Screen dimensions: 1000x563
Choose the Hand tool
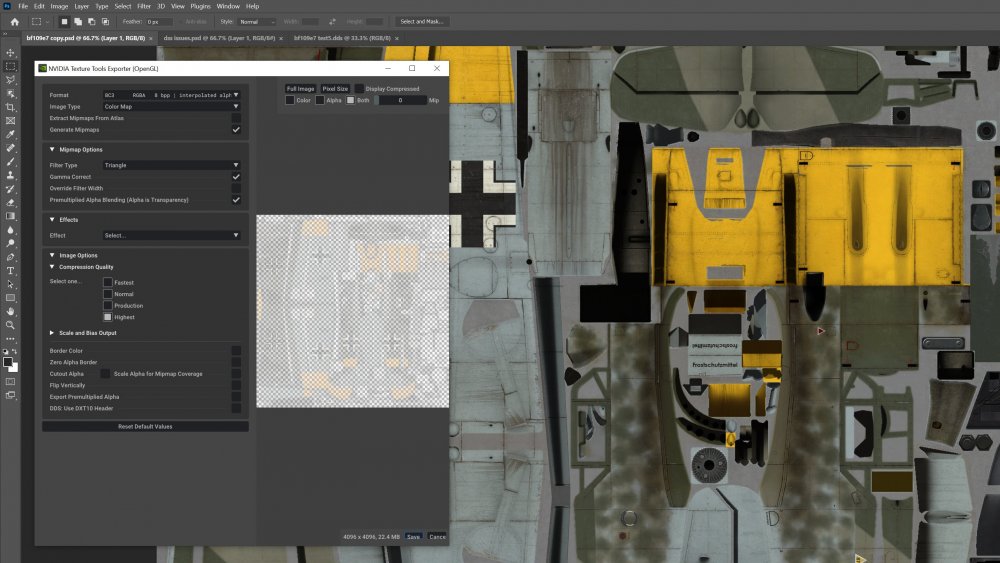pos(11,311)
